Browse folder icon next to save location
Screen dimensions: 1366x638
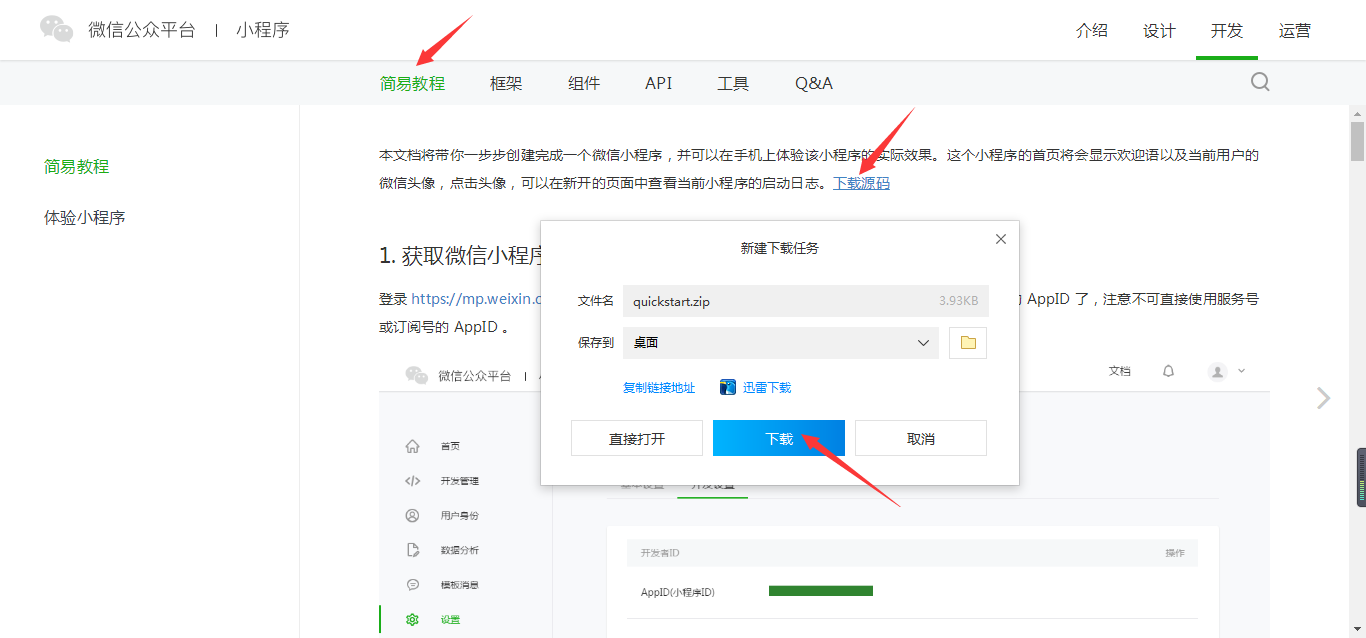coord(968,342)
